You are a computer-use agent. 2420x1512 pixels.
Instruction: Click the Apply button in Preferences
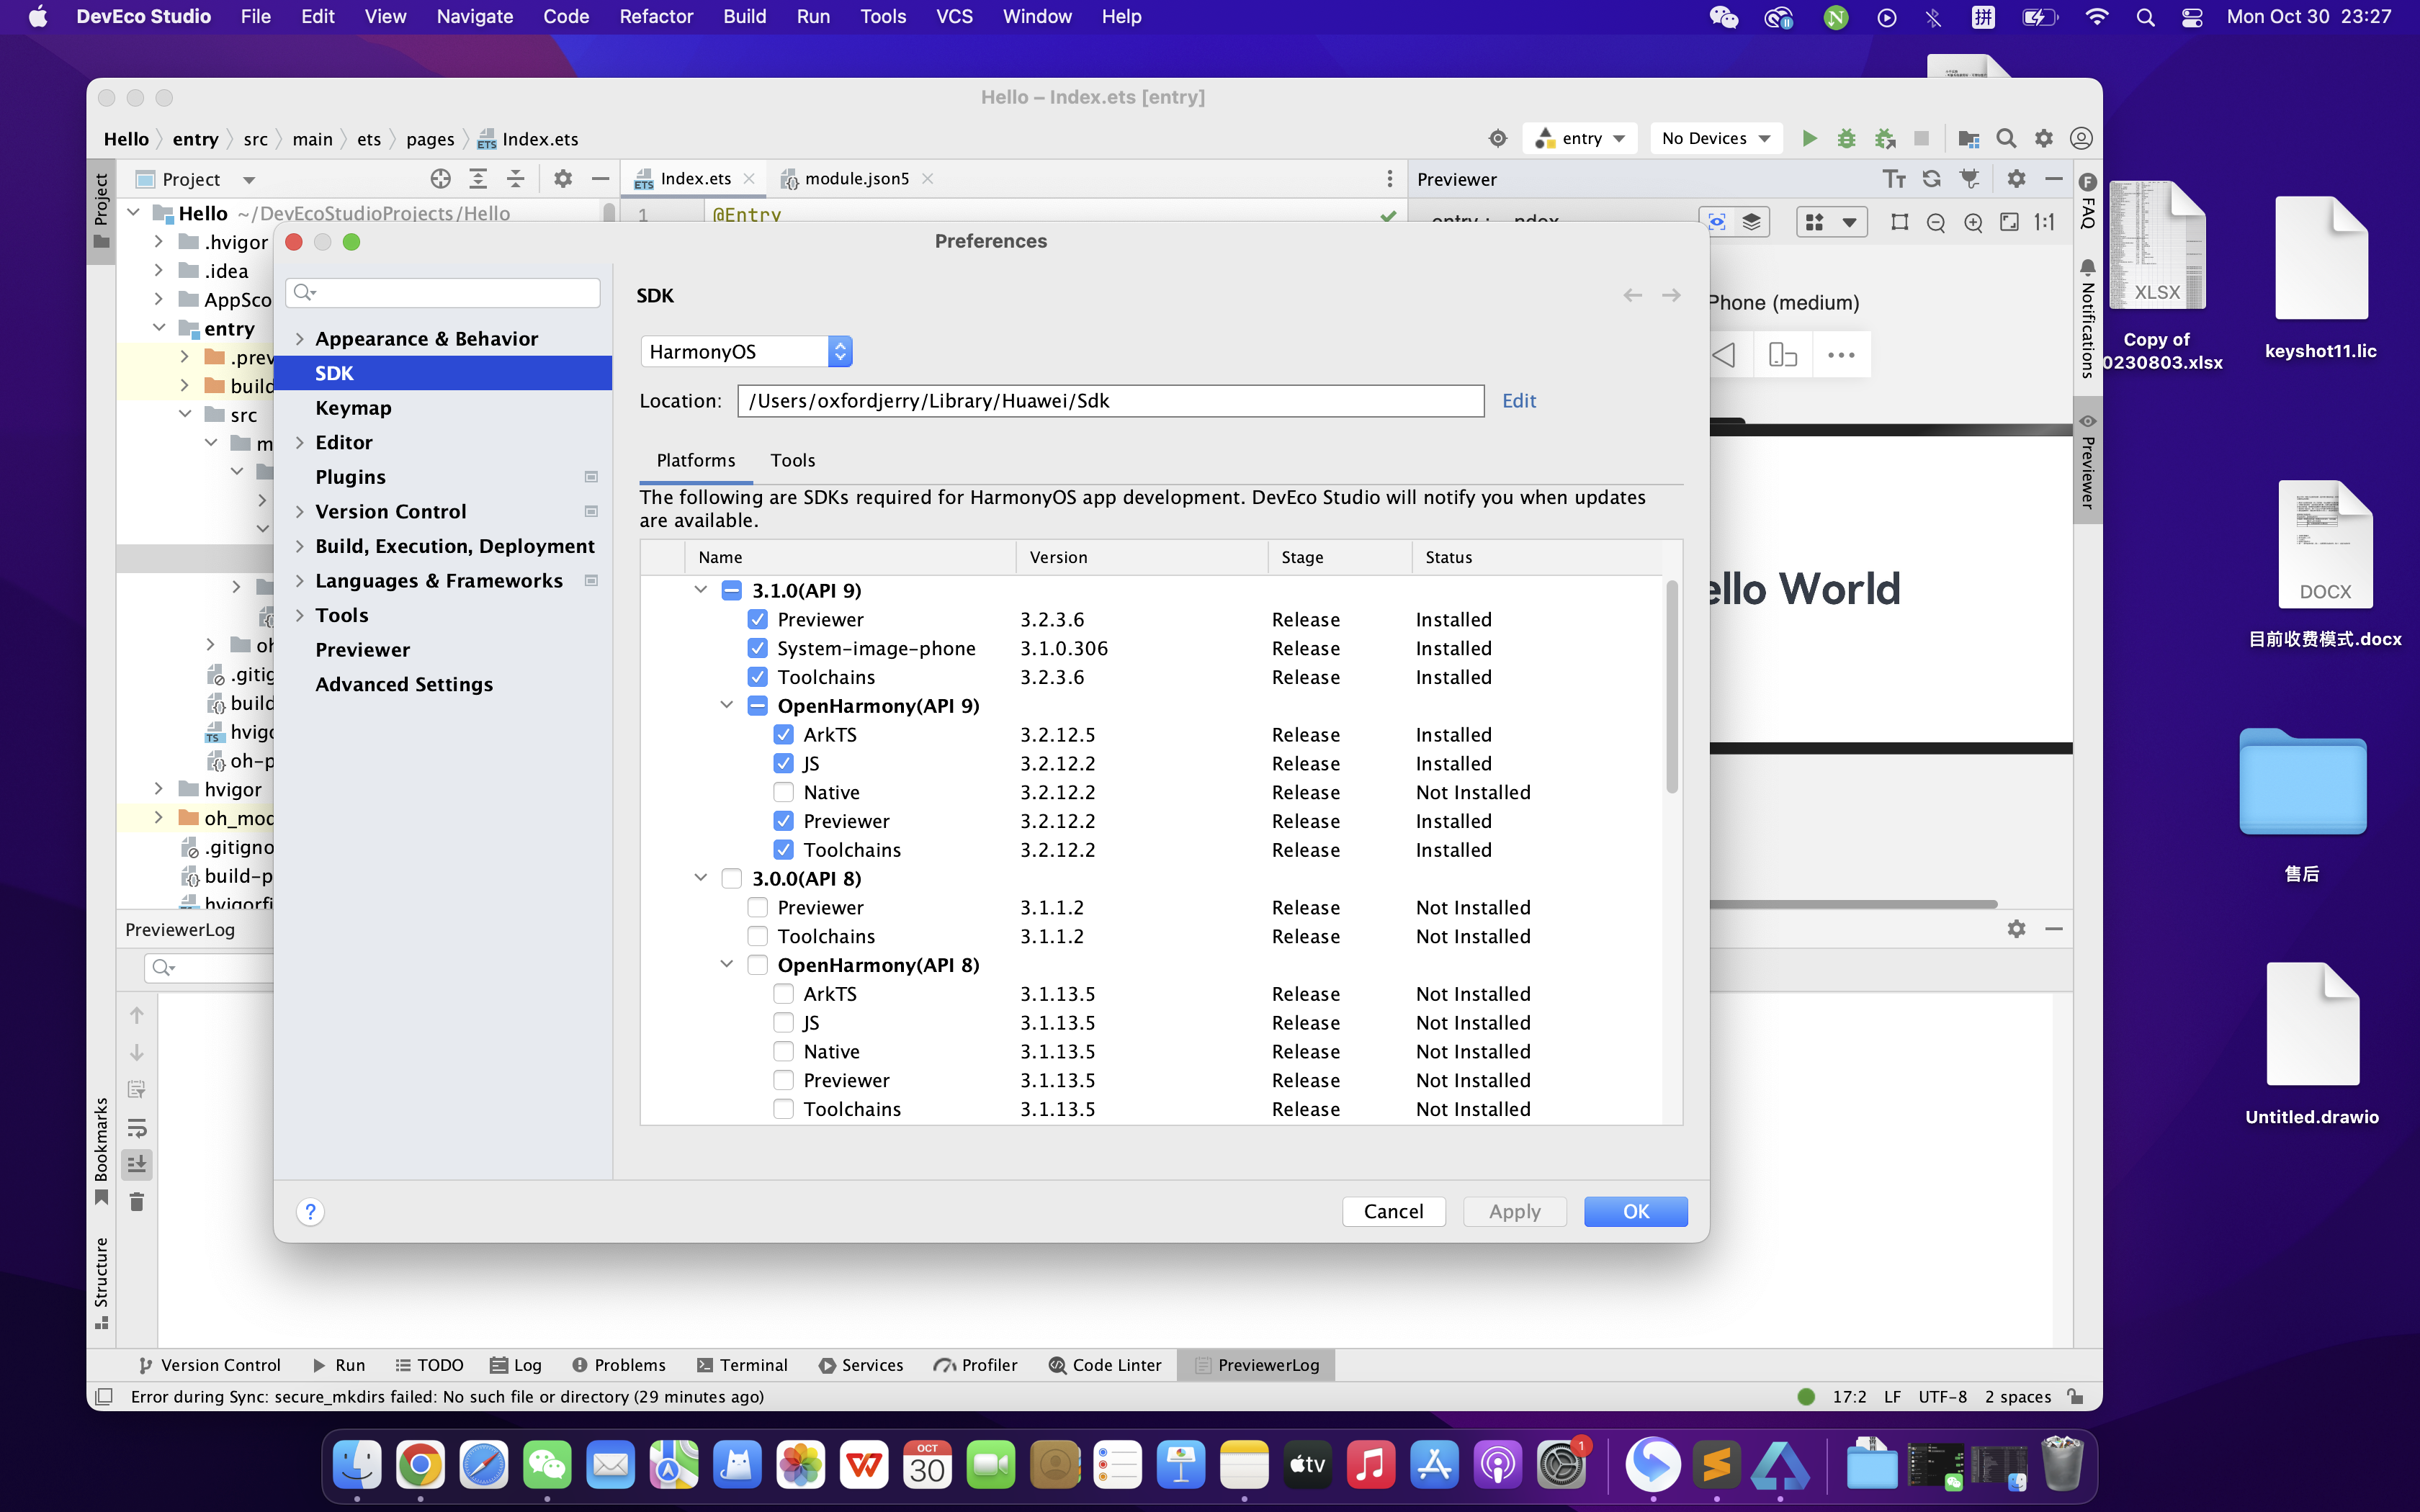point(1514,1212)
